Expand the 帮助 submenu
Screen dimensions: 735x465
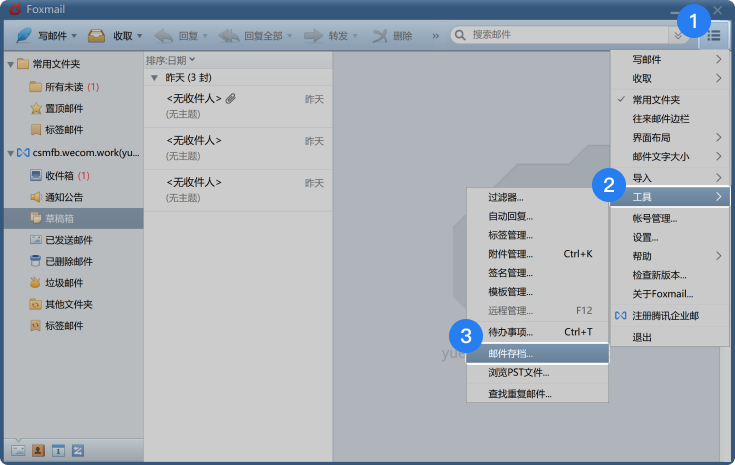tap(670, 256)
